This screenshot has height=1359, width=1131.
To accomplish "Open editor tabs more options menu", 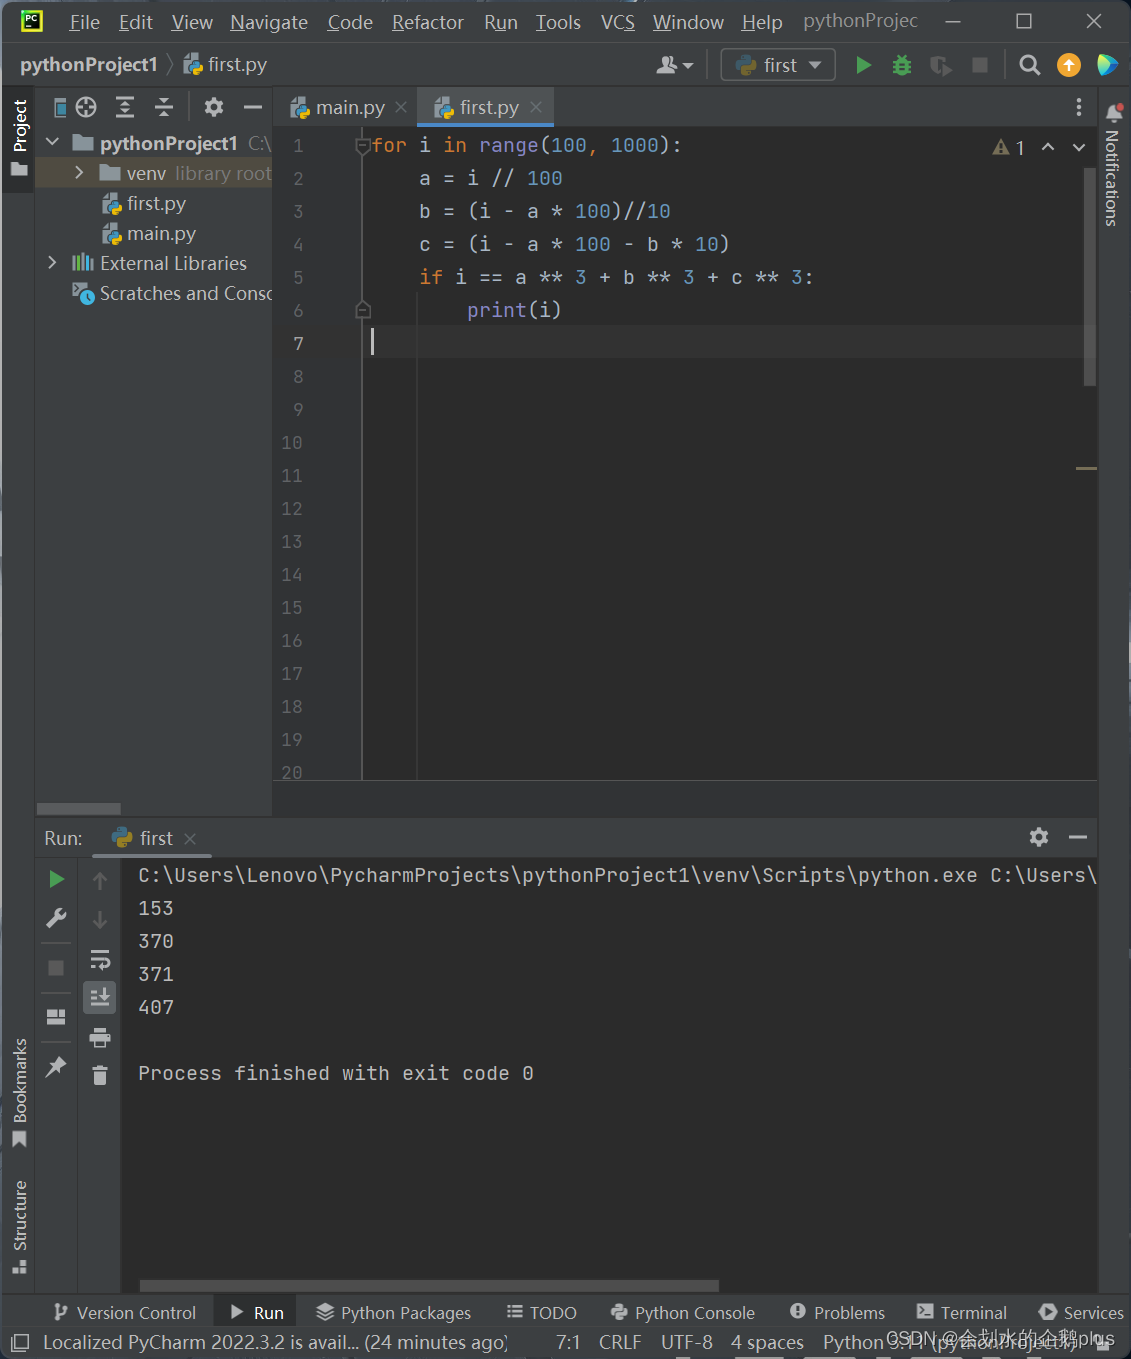I will coord(1078,107).
